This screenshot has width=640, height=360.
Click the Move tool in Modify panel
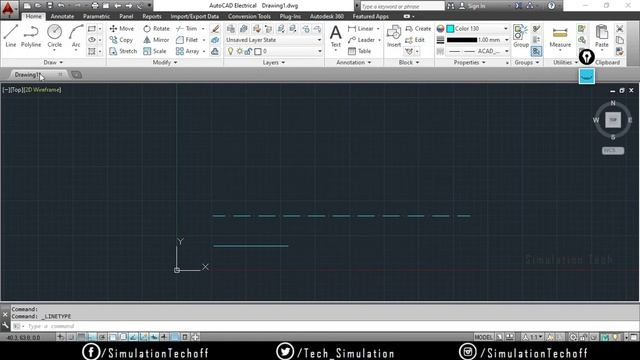[122, 29]
